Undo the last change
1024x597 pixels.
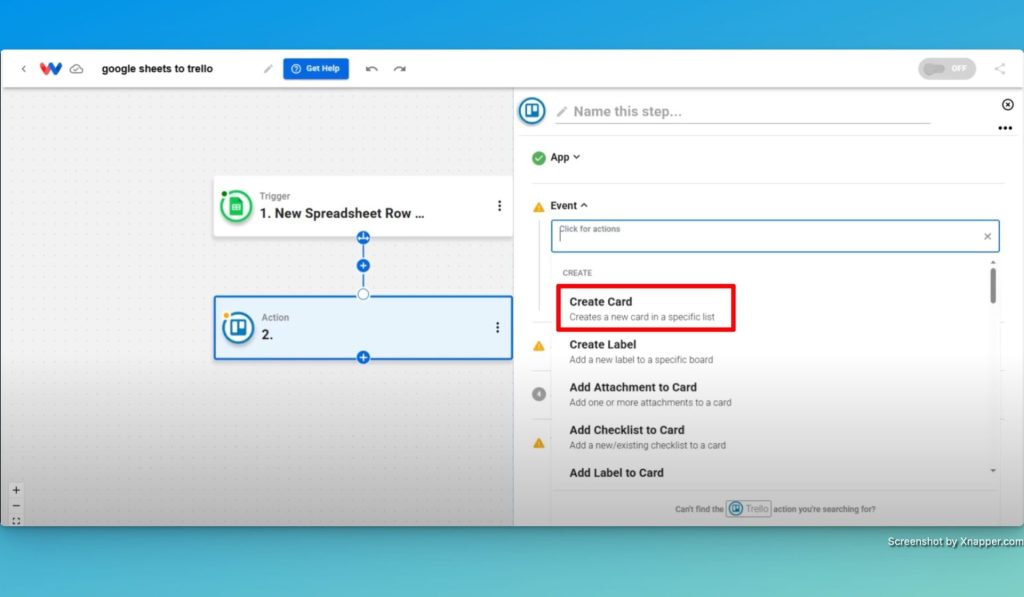(x=372, y=69)
